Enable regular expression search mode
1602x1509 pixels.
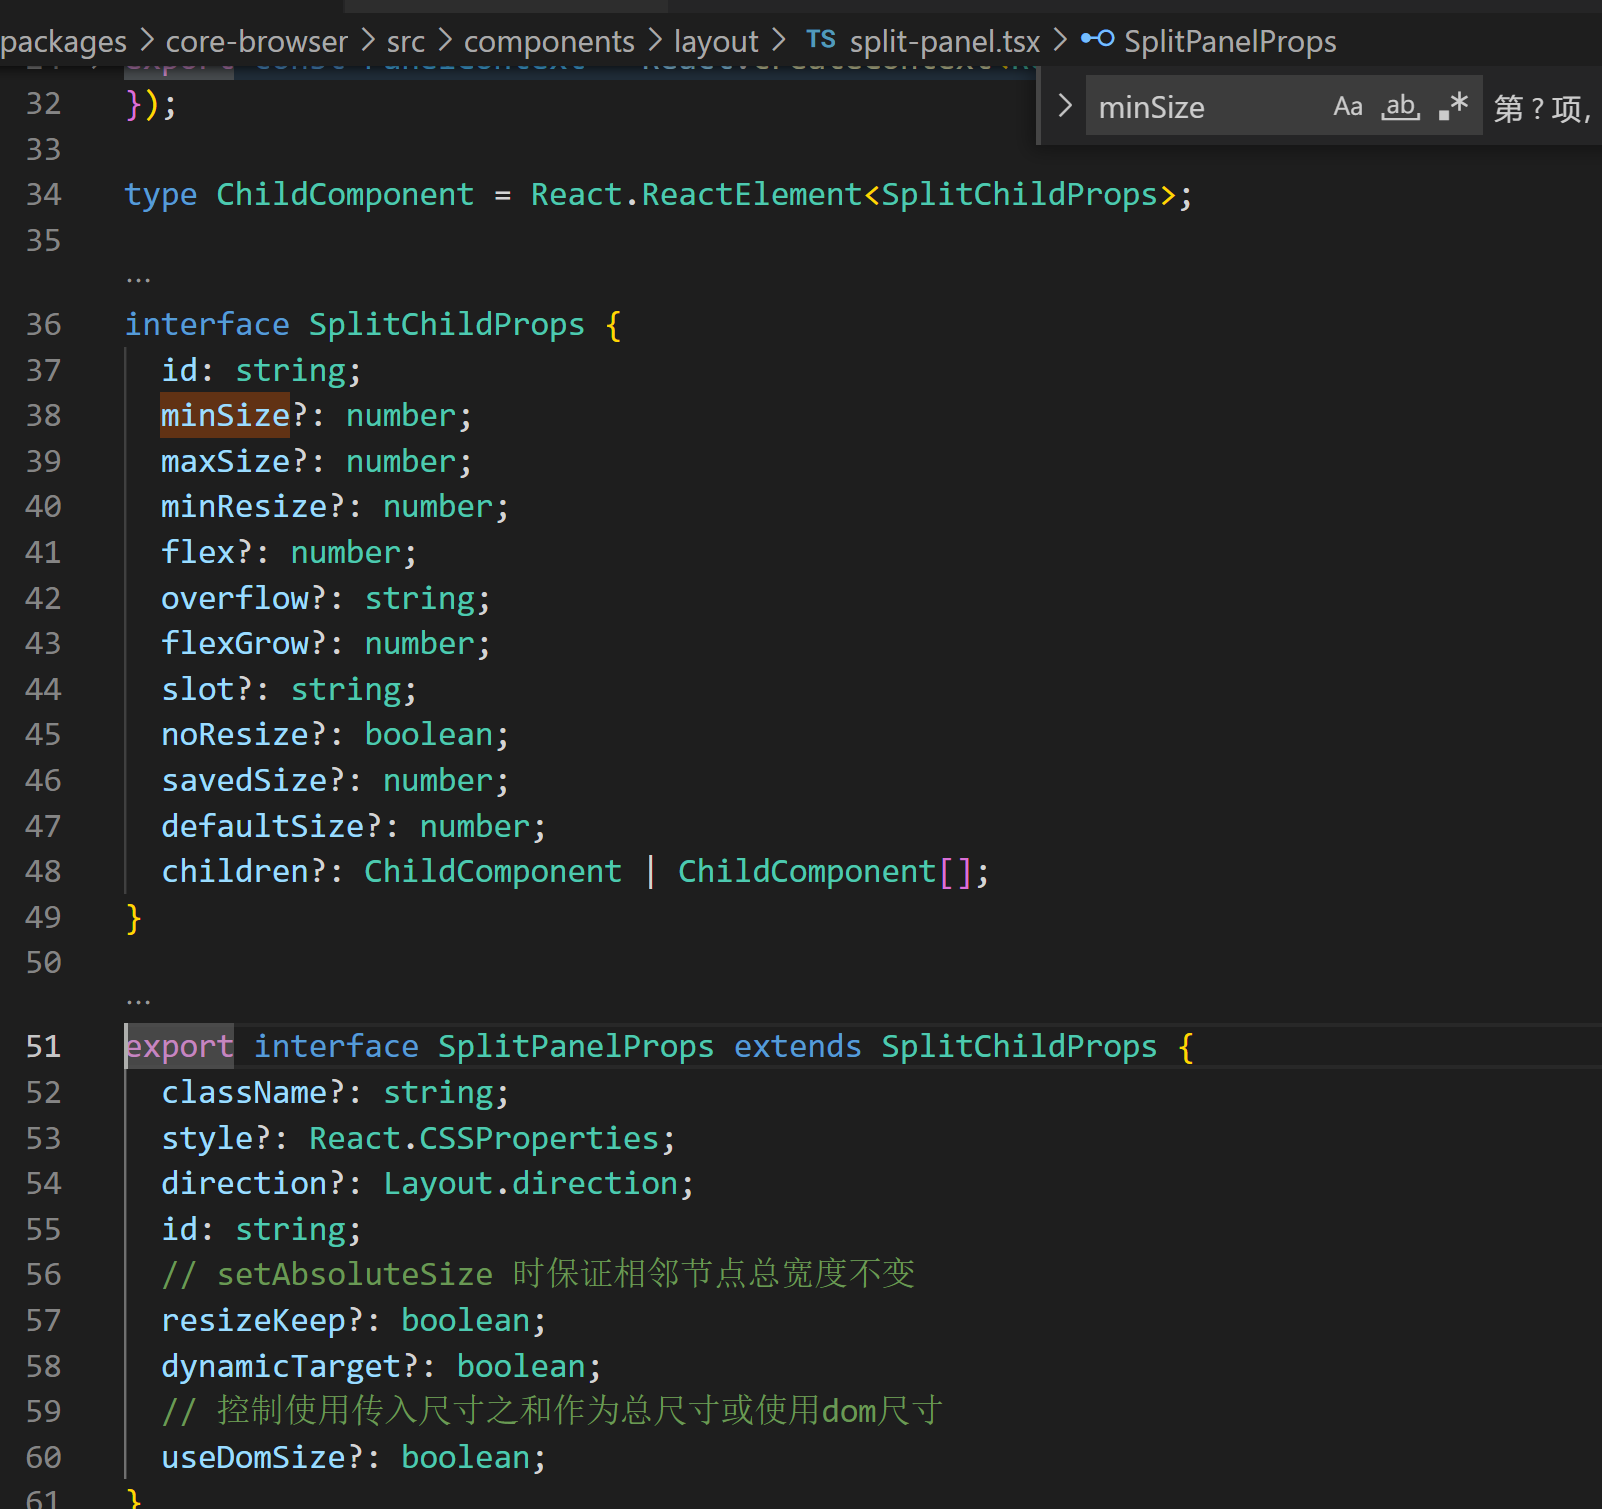[x=1452, y=105]
